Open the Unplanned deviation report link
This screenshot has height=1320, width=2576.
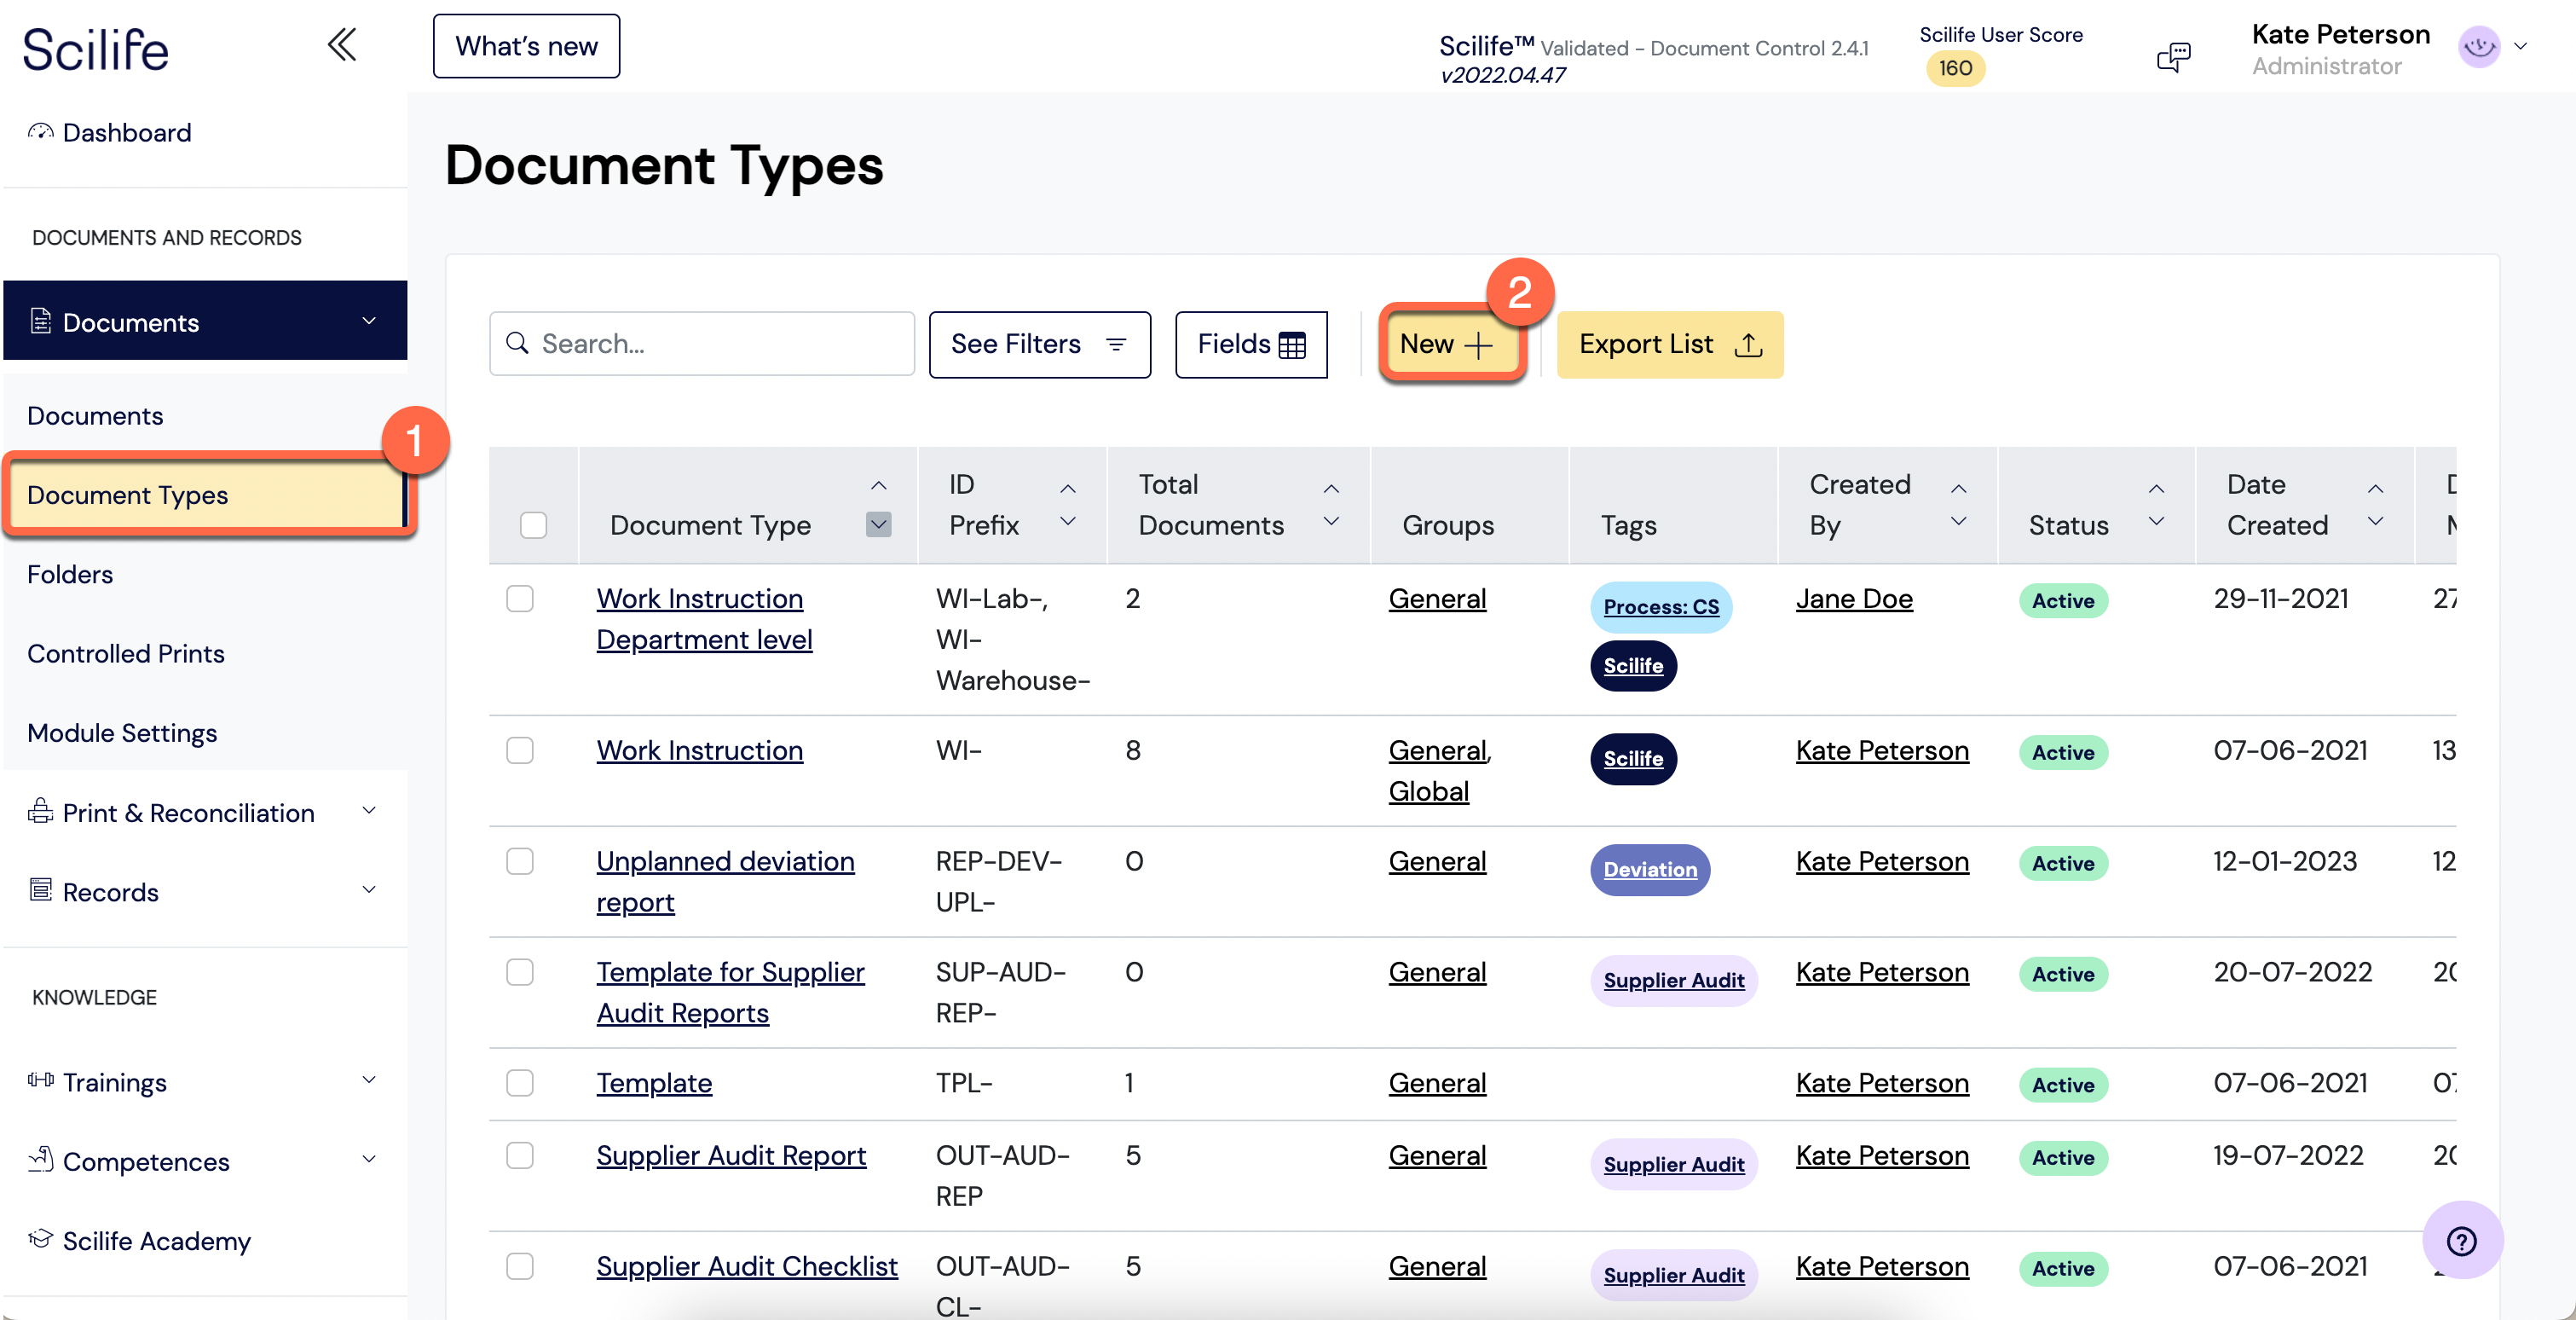point(725,882)
